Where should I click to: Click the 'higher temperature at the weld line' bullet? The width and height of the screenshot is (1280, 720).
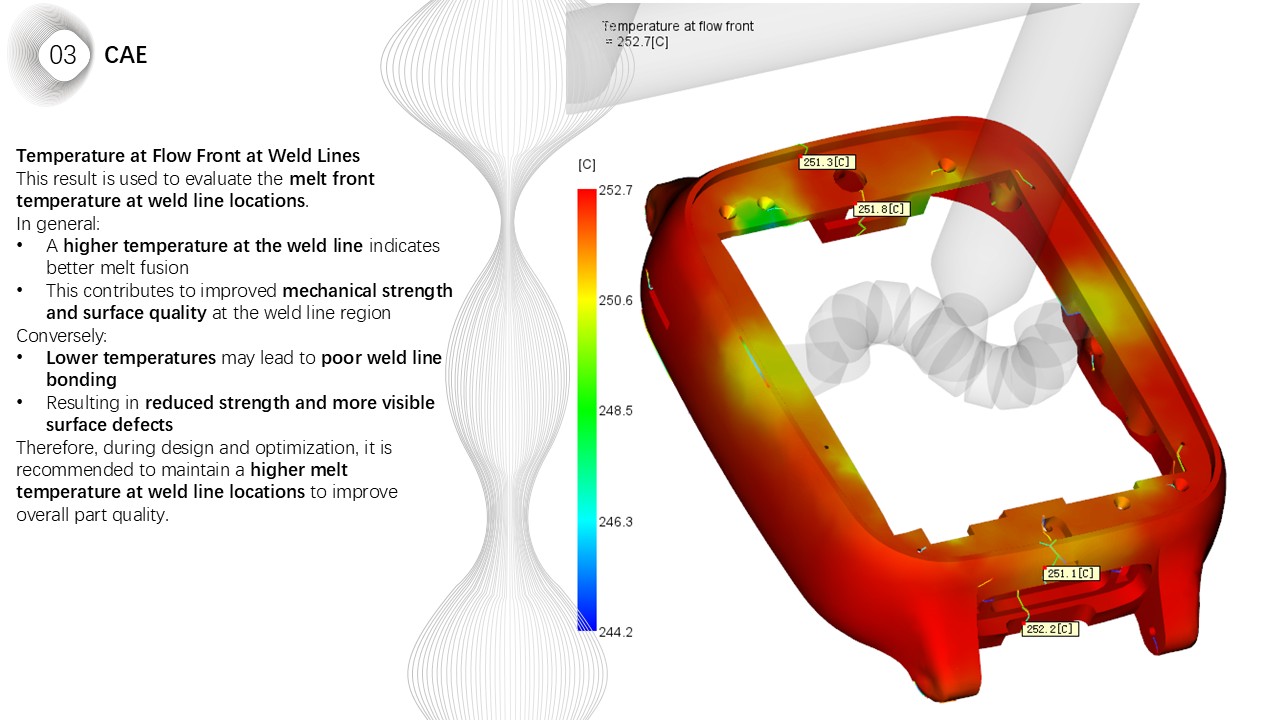point(250,245)
